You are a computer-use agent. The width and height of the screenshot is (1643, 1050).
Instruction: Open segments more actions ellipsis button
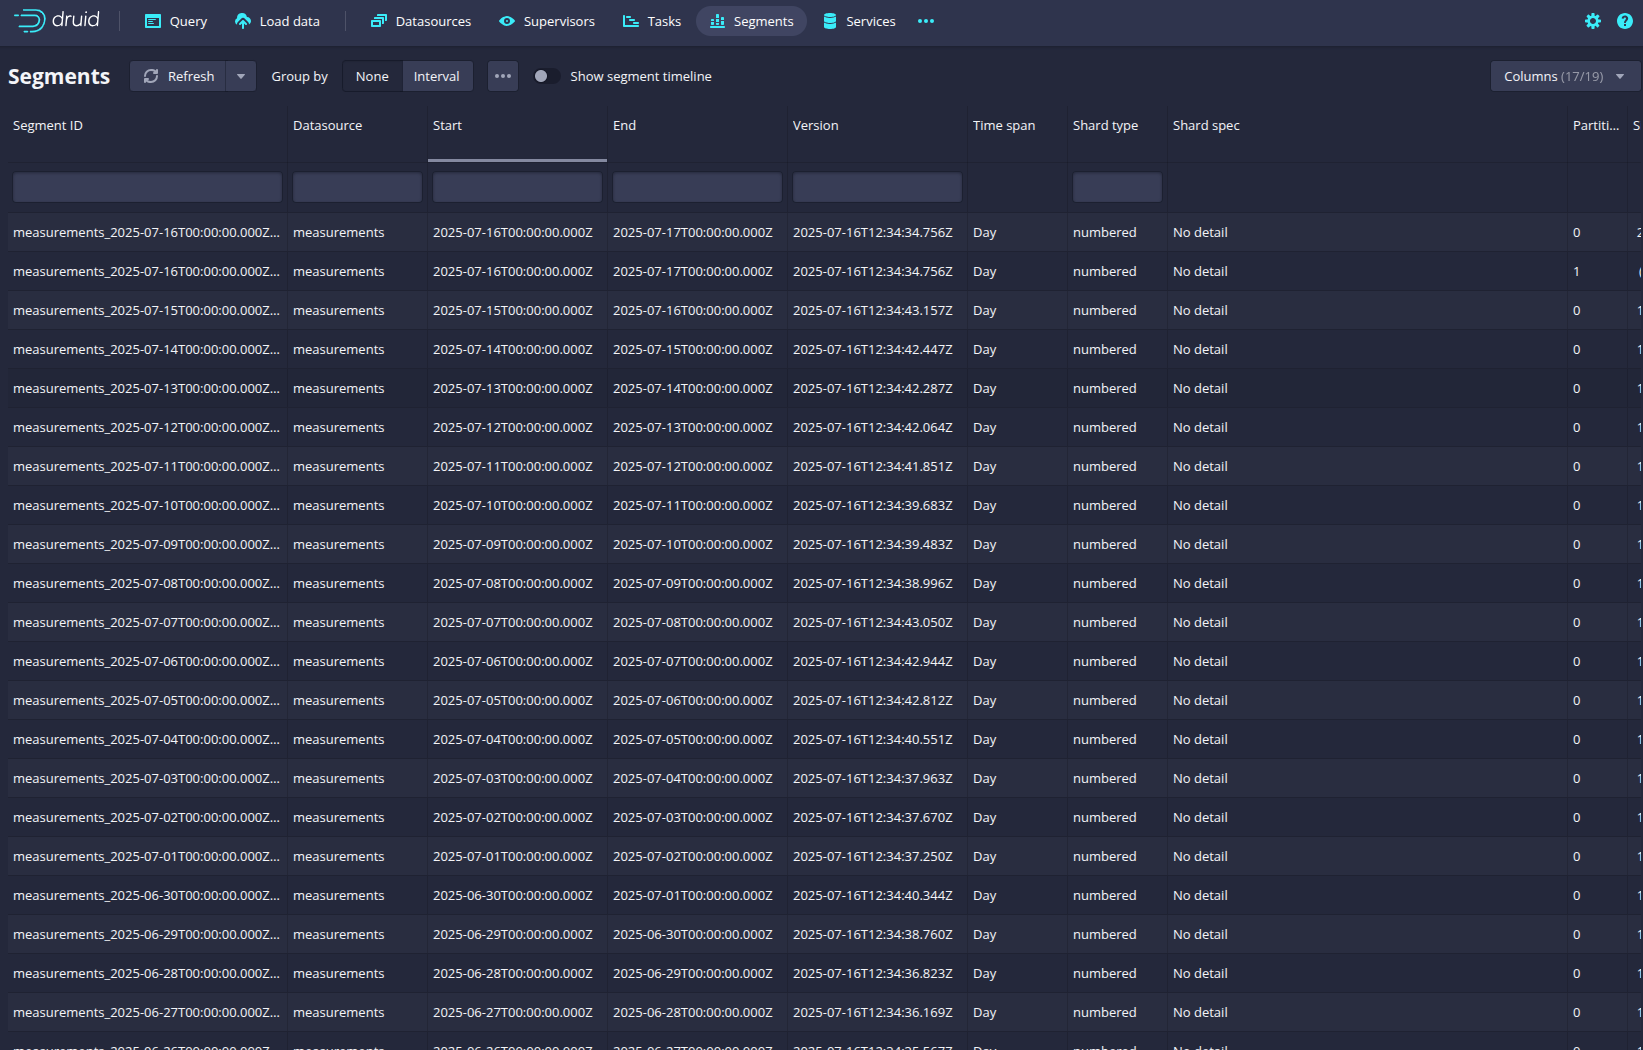click(503, 76)
